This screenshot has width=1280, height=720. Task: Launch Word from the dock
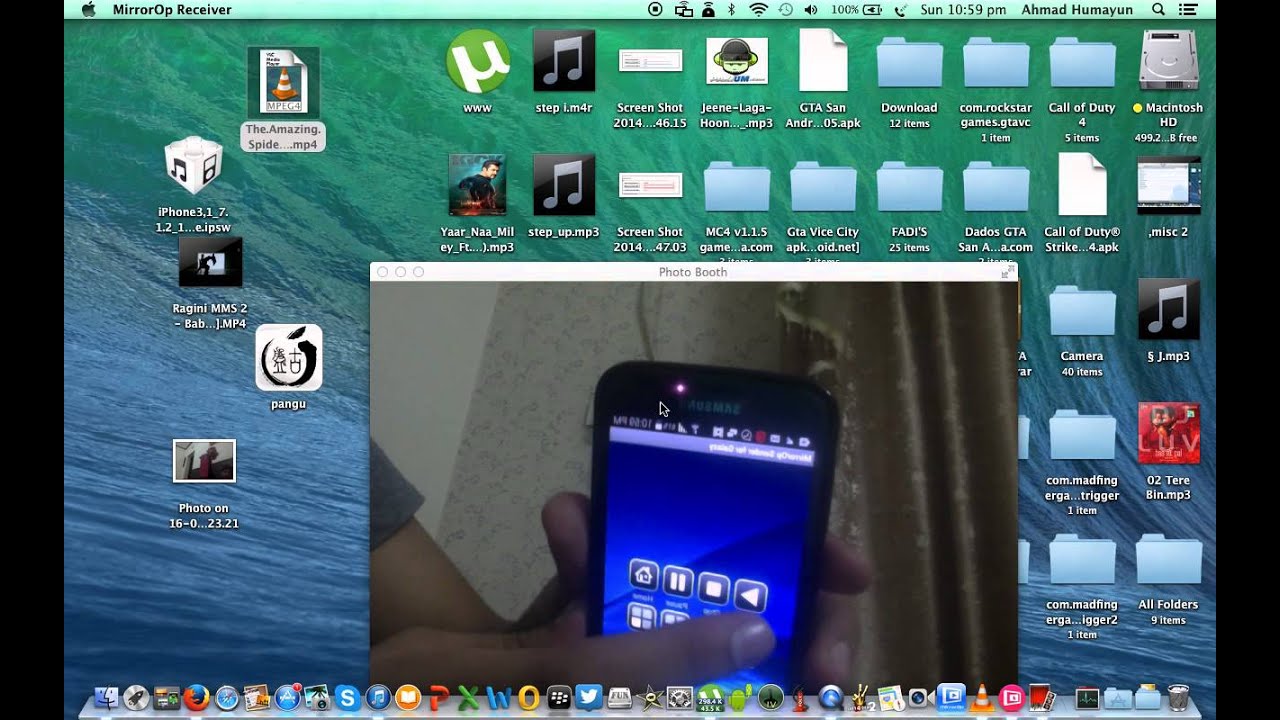(x=498, y=698)
